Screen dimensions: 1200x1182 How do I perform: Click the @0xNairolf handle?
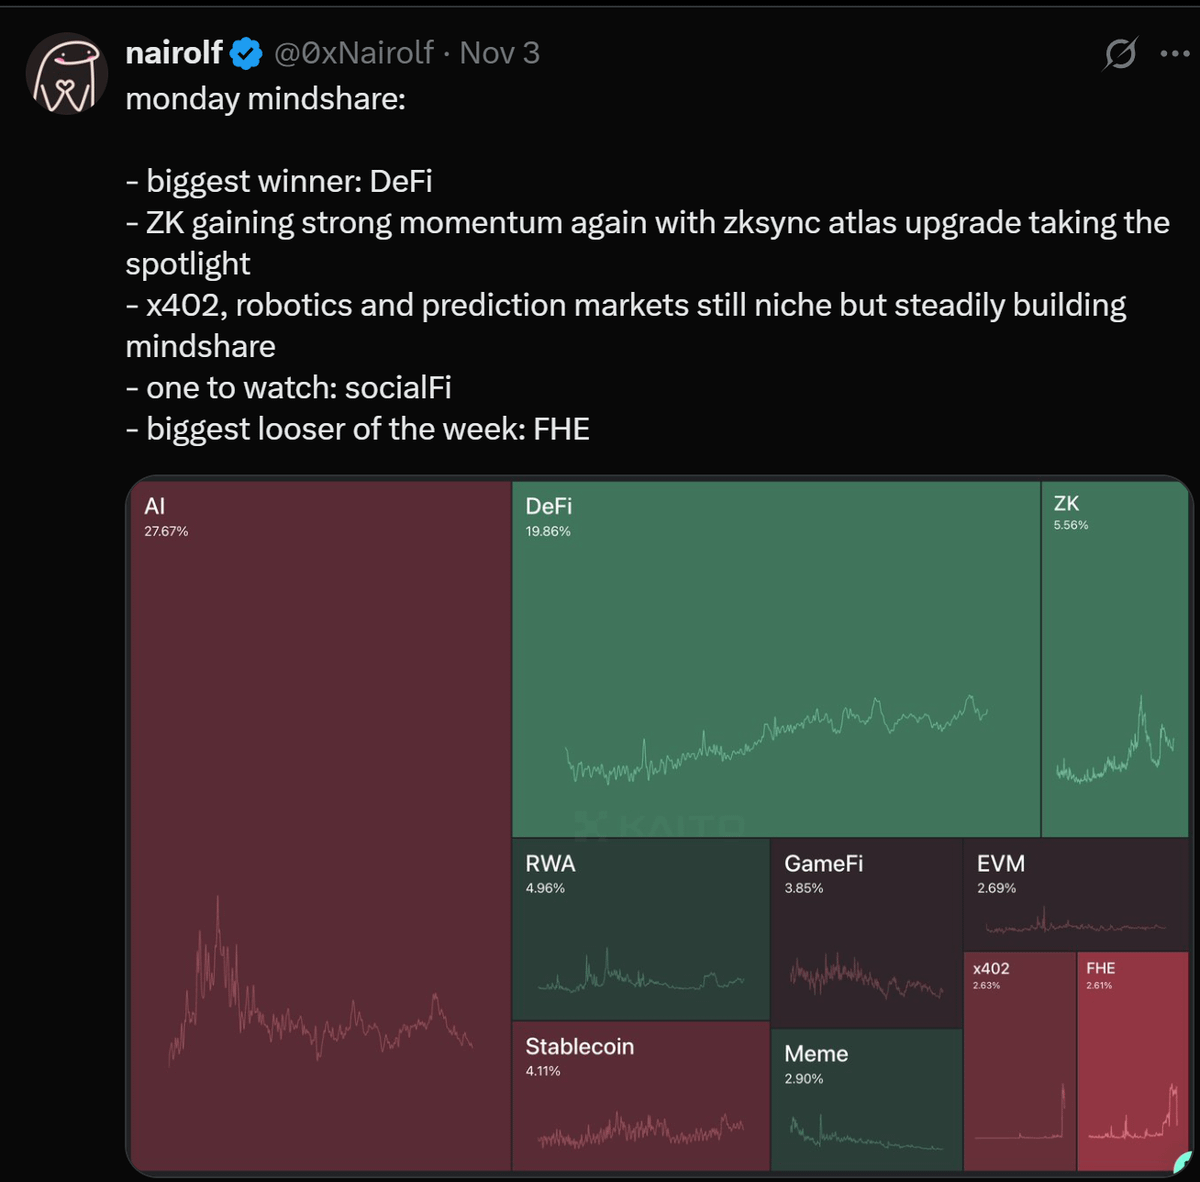click(x=353, y=53)
